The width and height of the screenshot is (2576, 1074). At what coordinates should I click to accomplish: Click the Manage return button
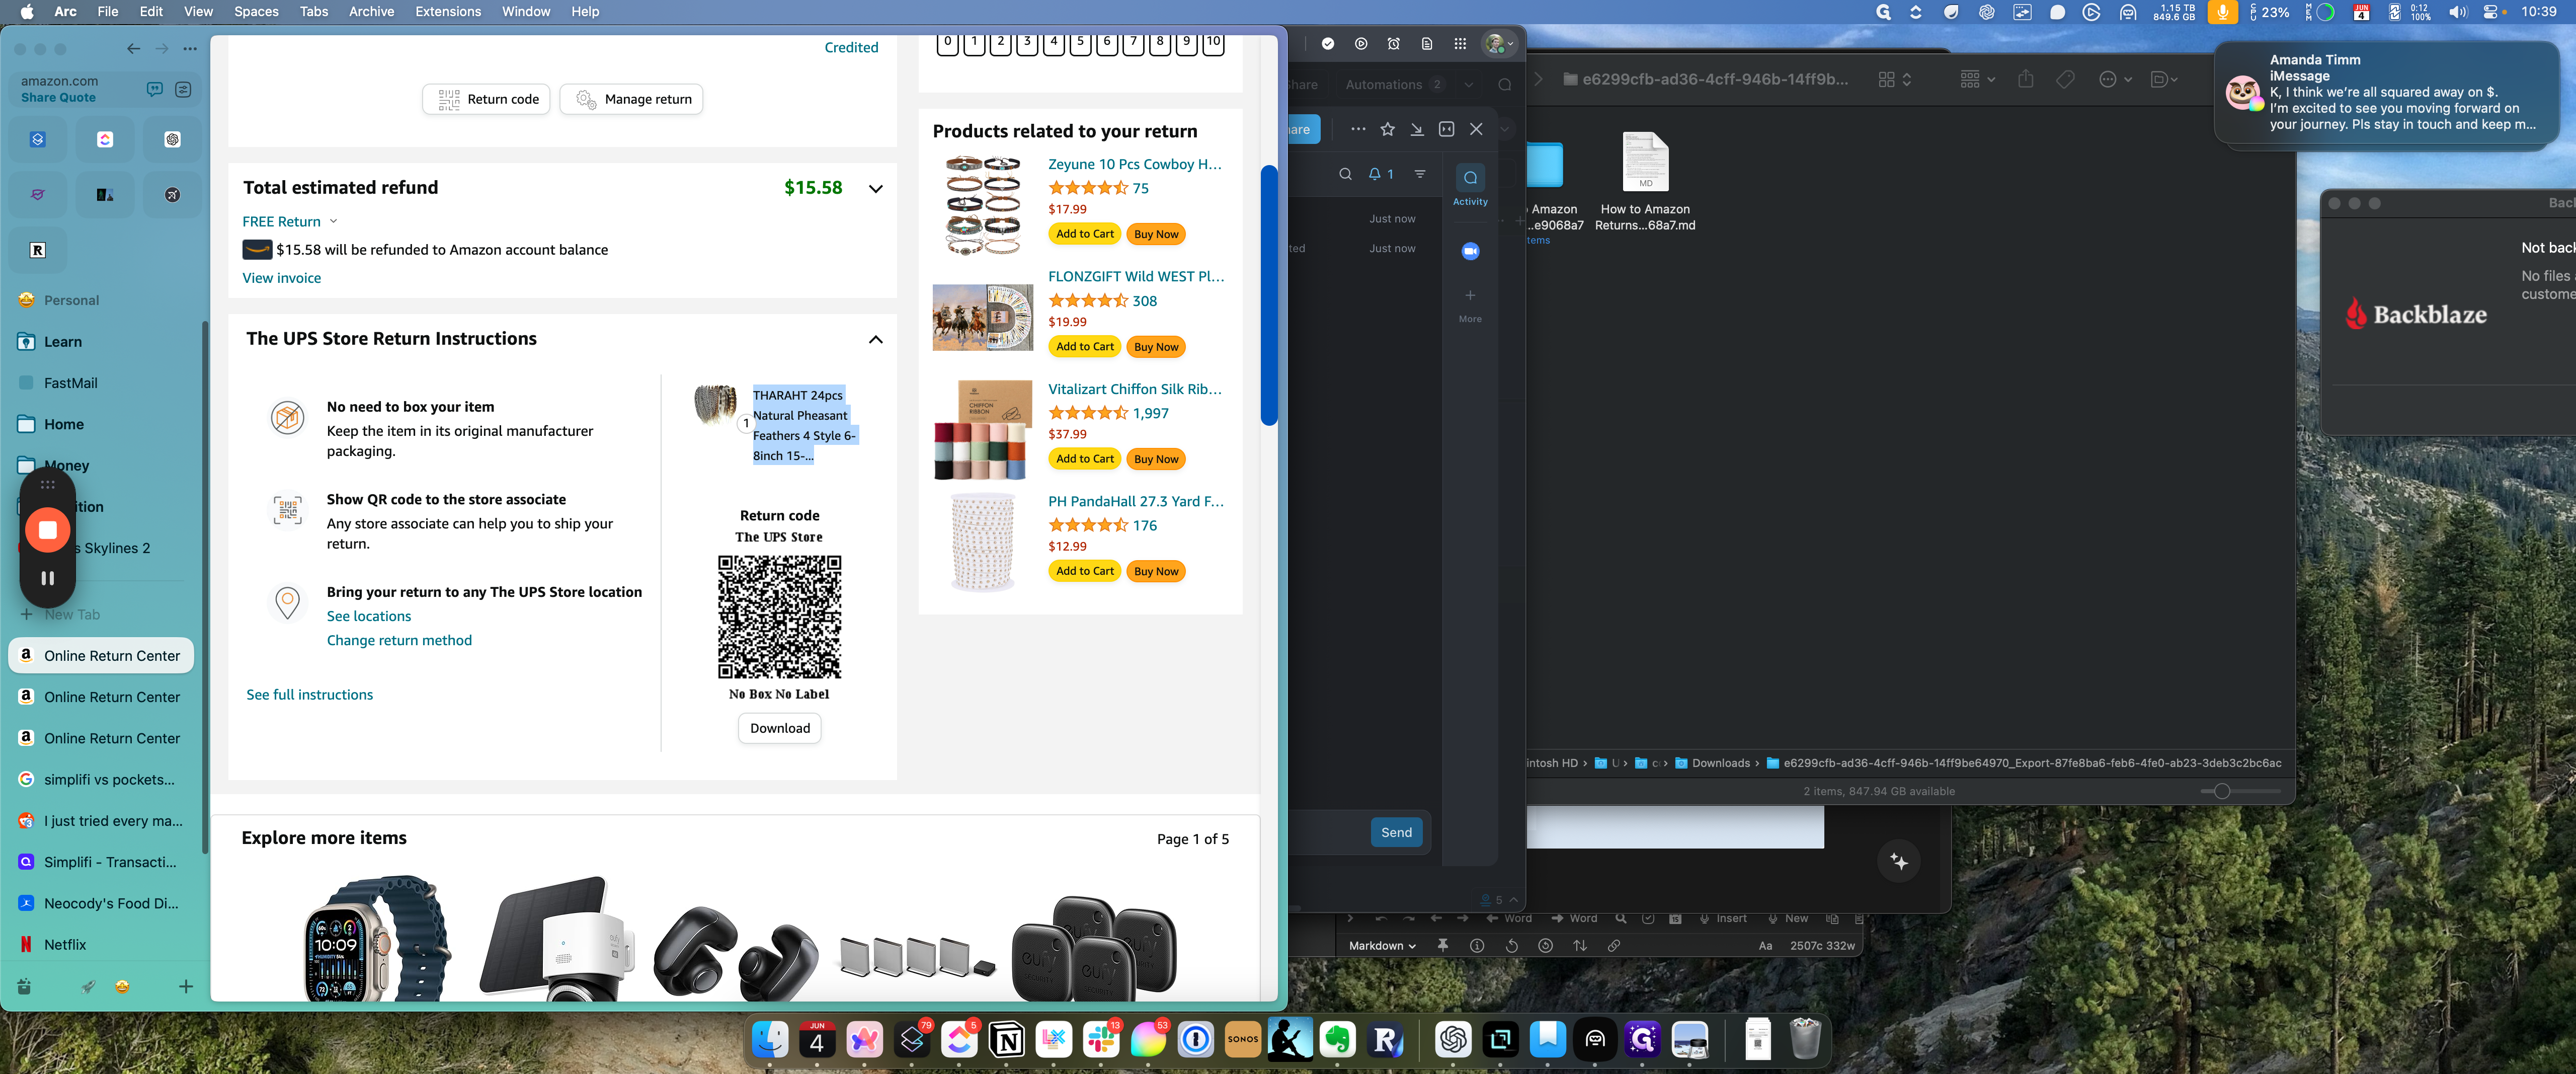tap(631, 99)
